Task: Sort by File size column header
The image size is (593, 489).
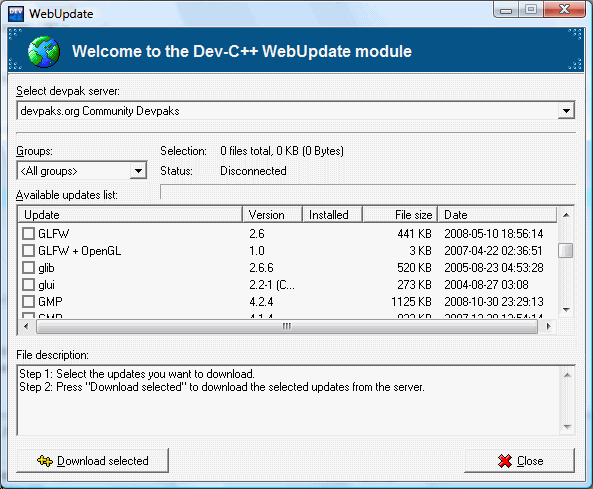Action: 400,215
